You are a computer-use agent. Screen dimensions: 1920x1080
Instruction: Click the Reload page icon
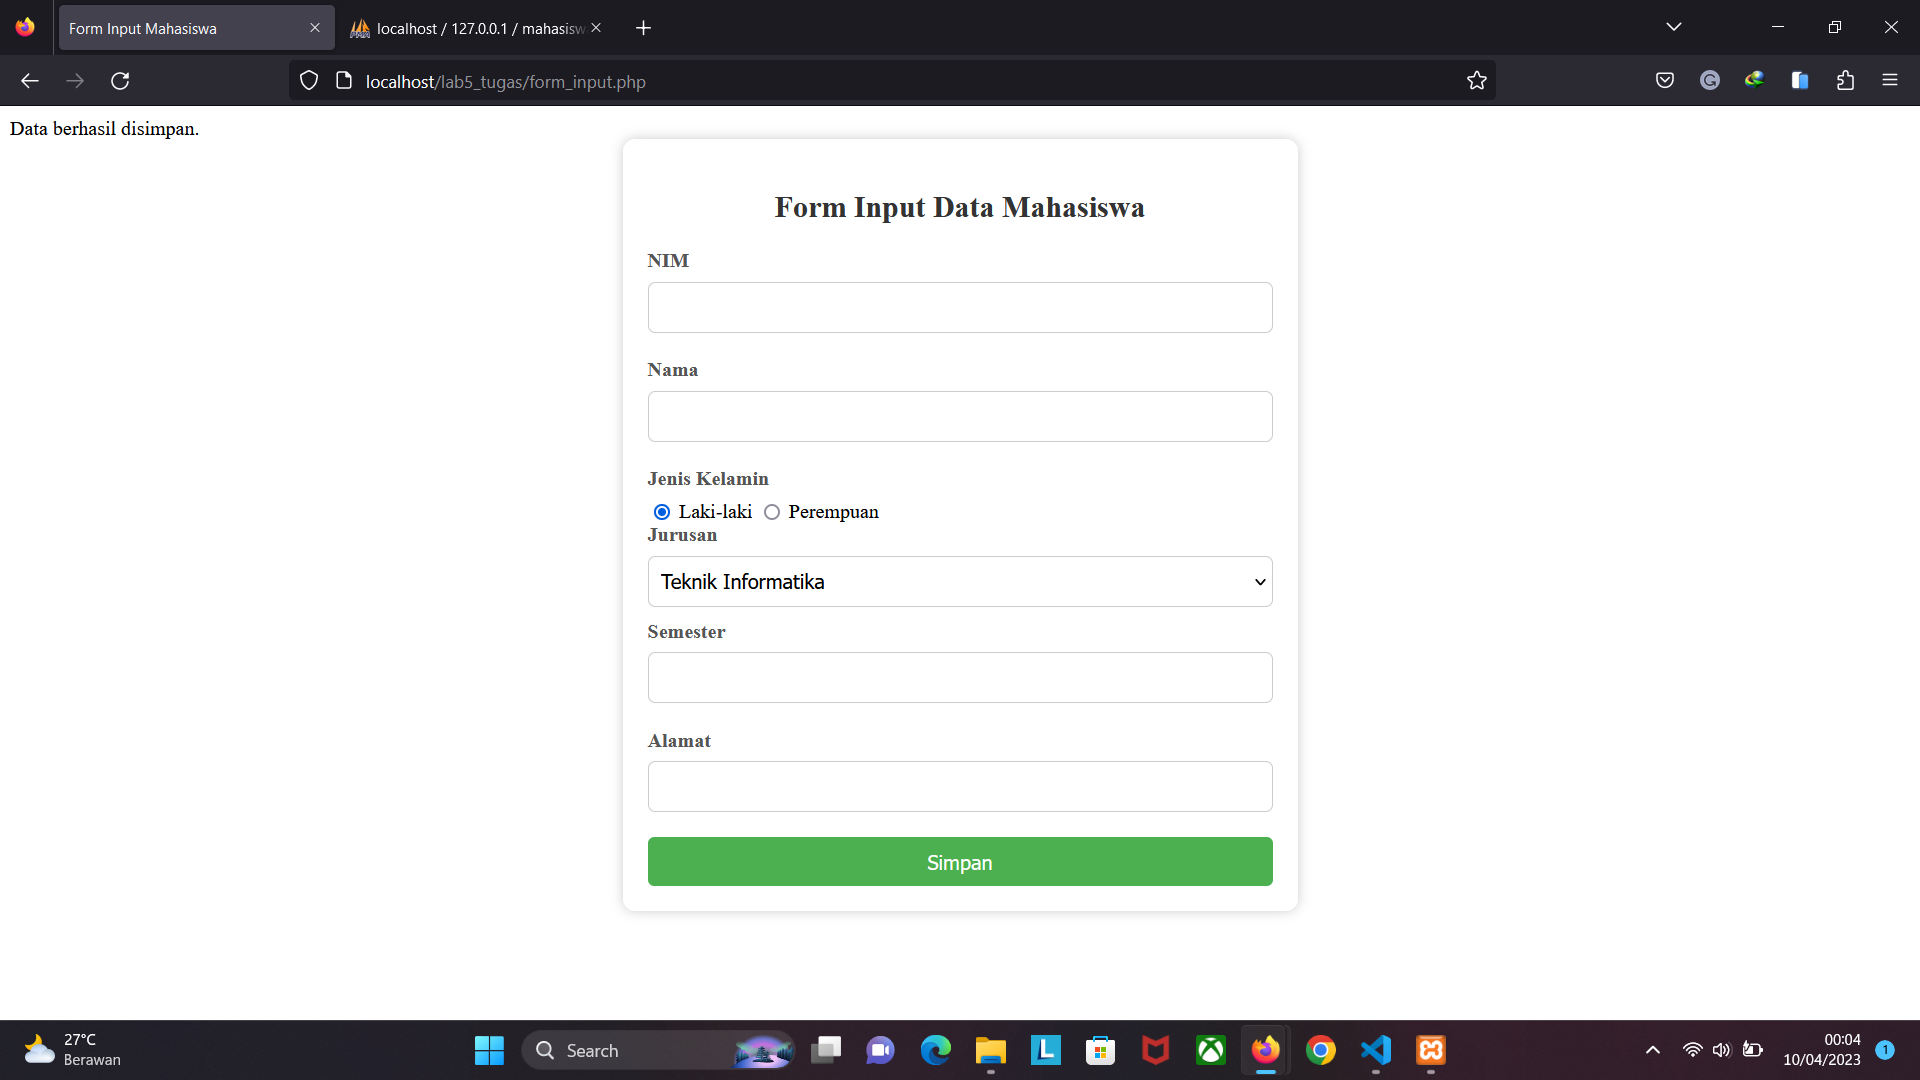point(120,81)
